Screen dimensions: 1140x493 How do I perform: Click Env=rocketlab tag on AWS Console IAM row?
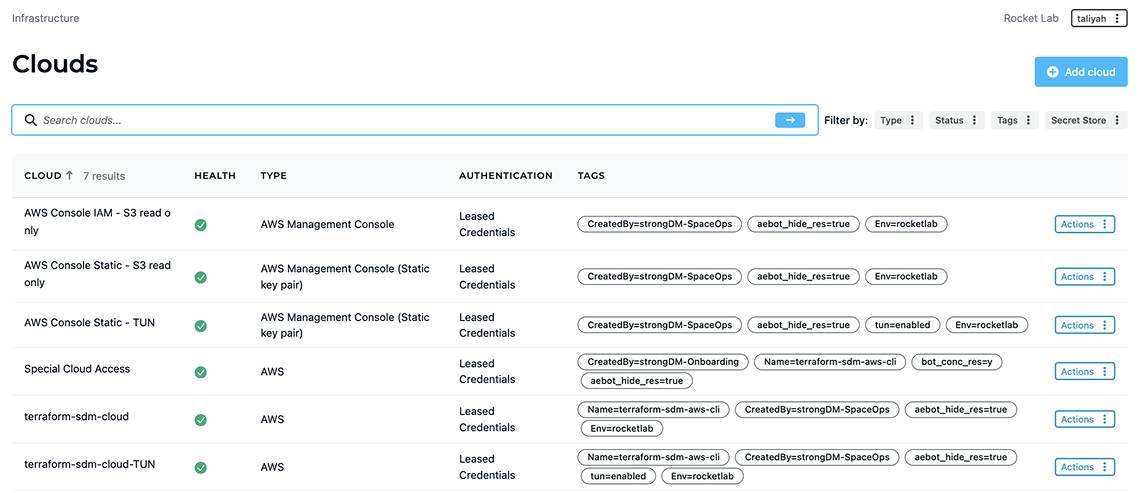click(x=907, y=224)
